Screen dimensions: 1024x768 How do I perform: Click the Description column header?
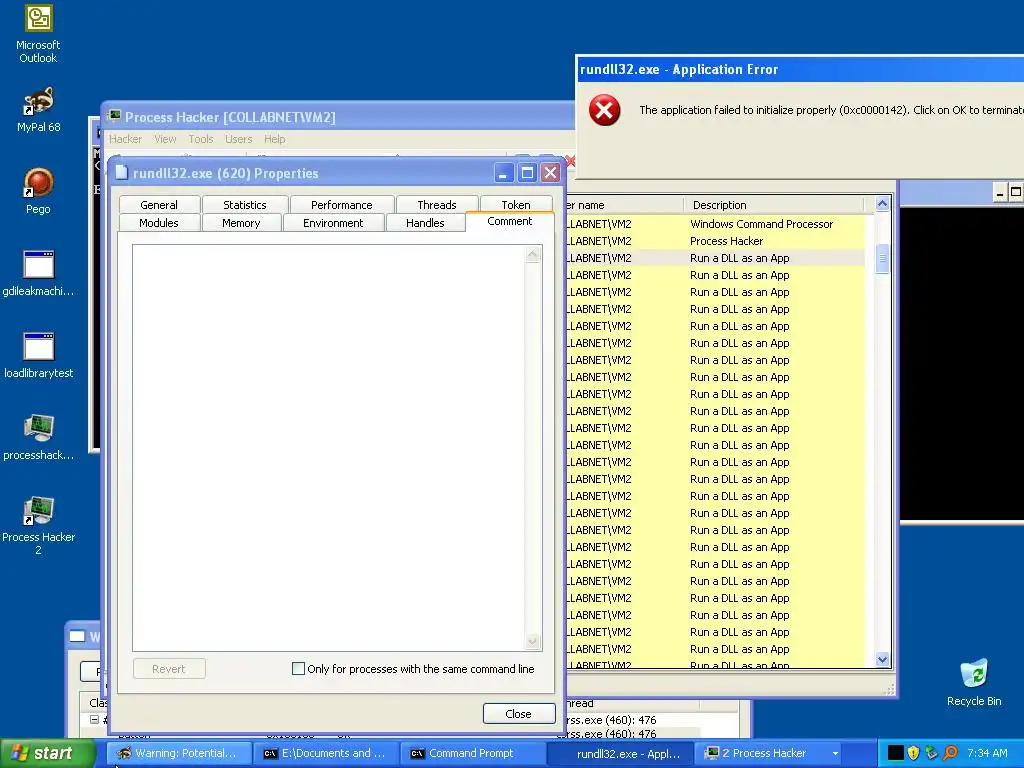773,205
